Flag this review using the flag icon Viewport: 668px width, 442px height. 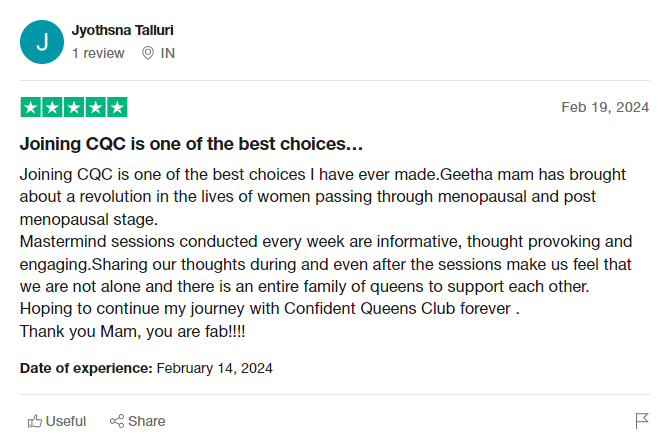(x=642, y=421)
